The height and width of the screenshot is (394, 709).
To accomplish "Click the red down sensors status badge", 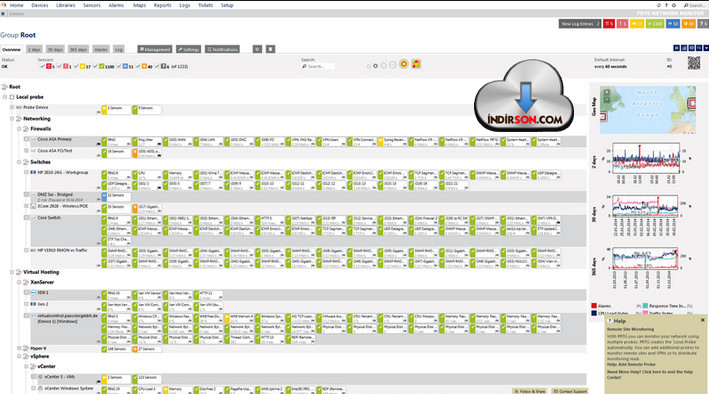I will pyautogui.click(x=609, y=24).
